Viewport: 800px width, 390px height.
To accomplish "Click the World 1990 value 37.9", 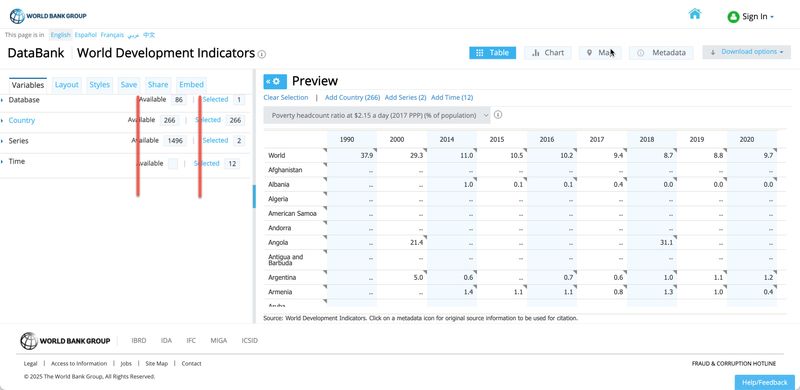I will tap(366, 156).
